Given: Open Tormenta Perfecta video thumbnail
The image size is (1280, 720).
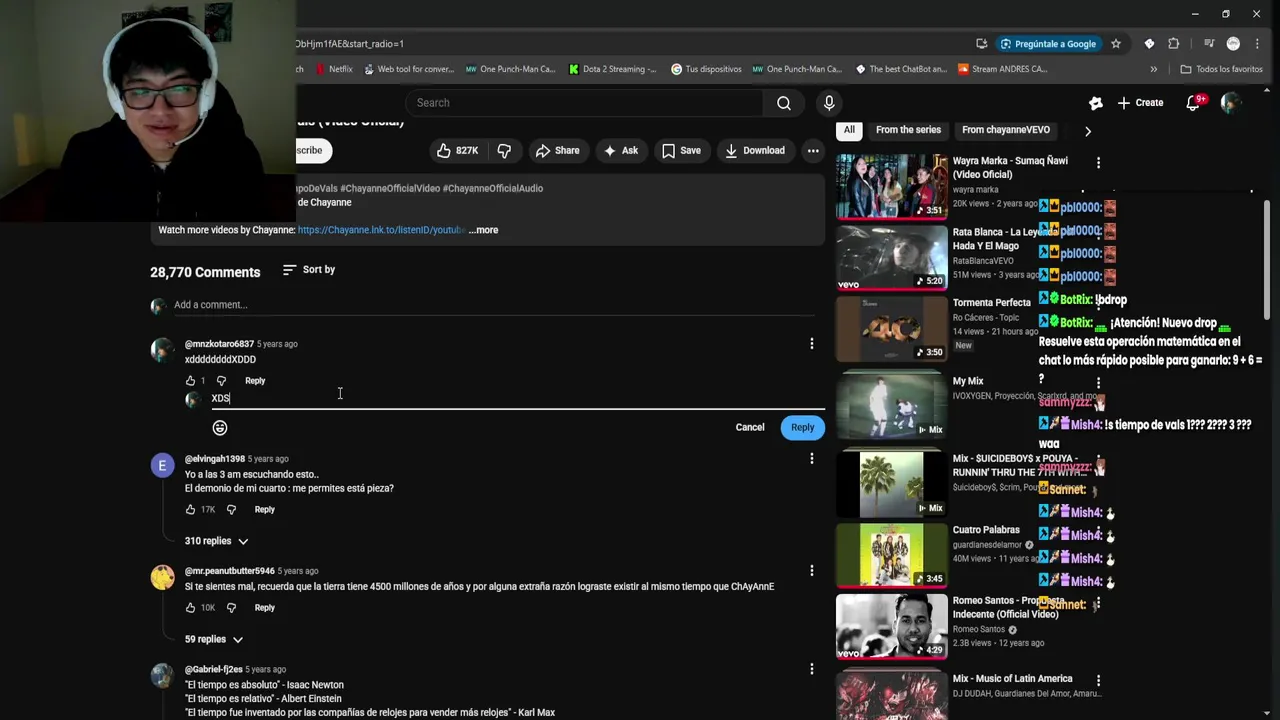Looking at the screenshot, I should 891,328.
